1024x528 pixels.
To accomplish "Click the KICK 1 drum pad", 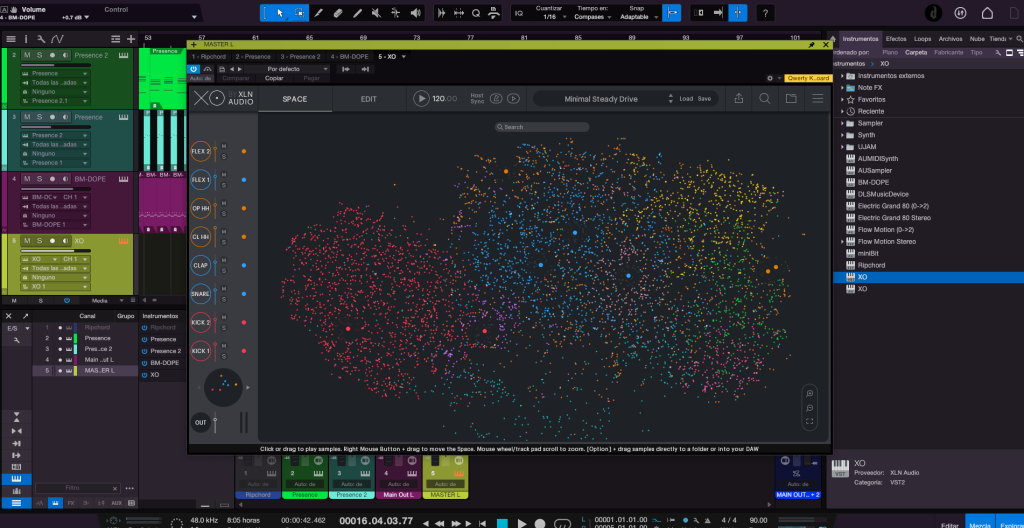I will [x=200, y=351].
